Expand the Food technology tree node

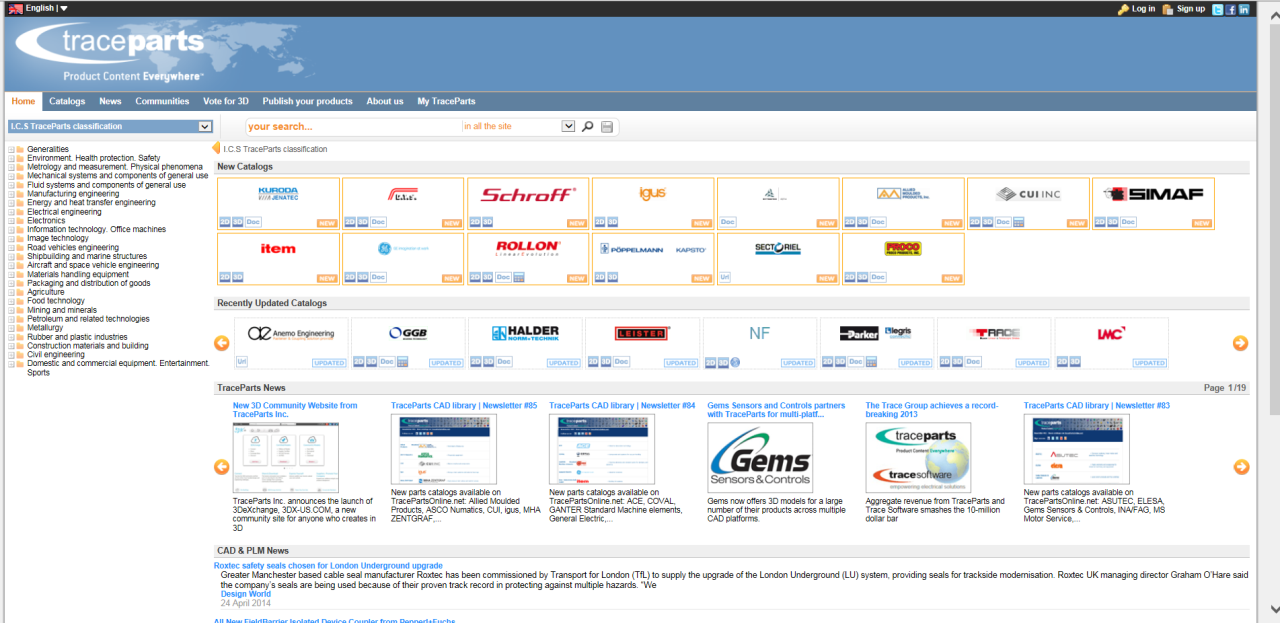tap(11, 301)
